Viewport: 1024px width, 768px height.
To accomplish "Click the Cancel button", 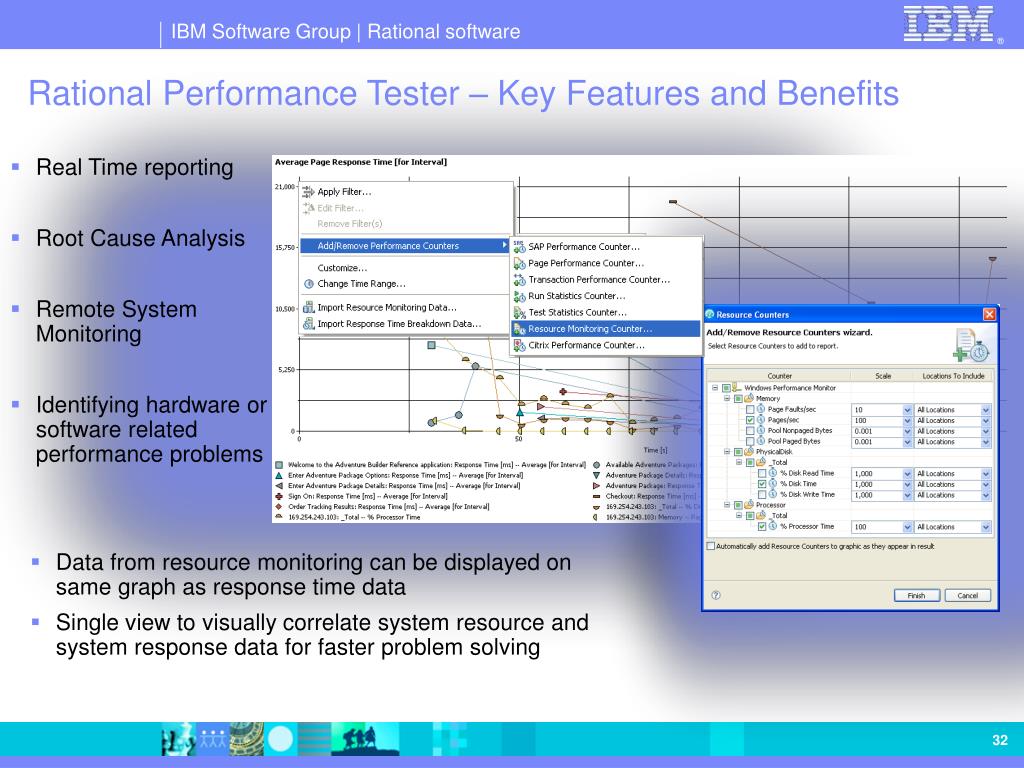I will (968, 595).
